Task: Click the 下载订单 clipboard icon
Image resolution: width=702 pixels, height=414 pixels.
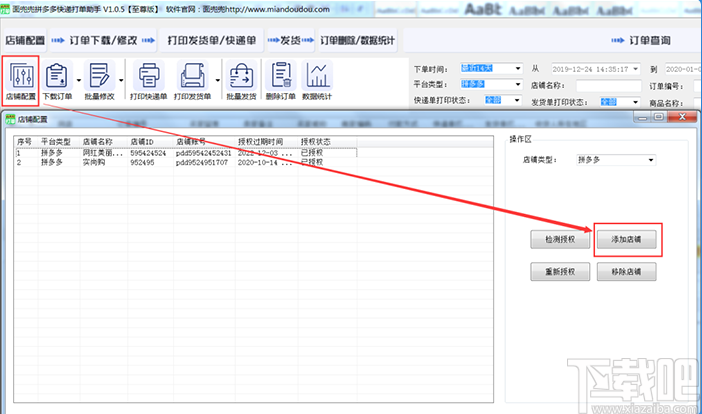Action: point(57,75)
